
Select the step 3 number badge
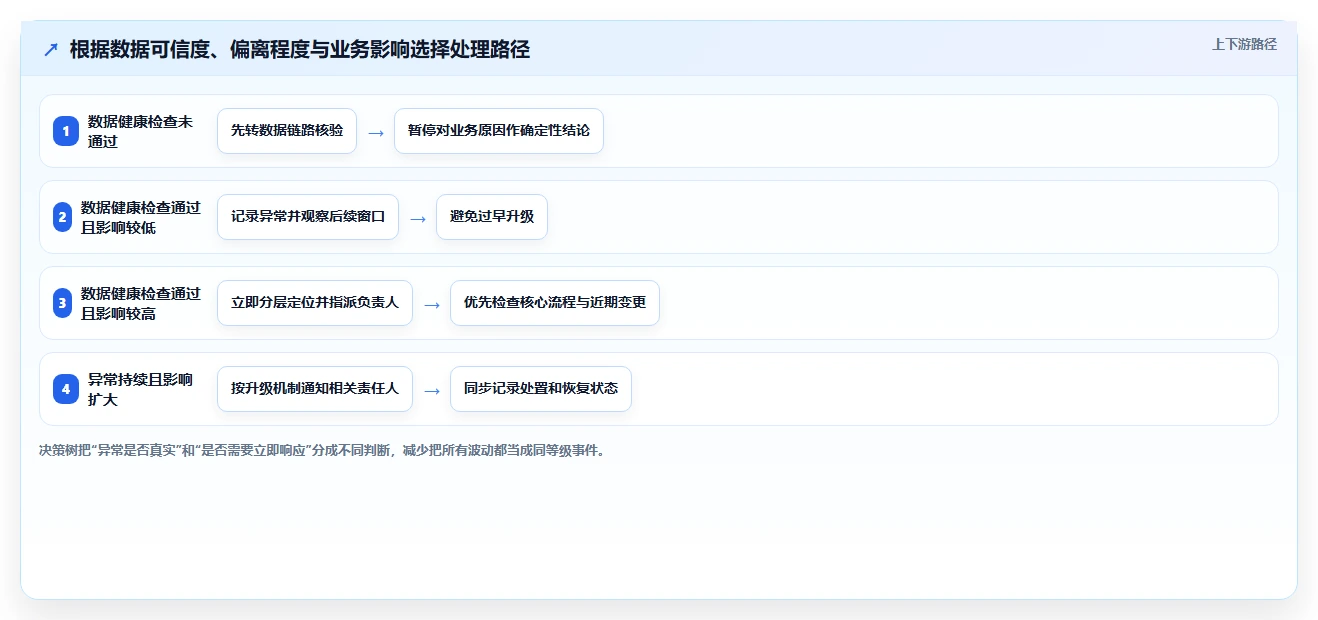[x=62, y=303]
